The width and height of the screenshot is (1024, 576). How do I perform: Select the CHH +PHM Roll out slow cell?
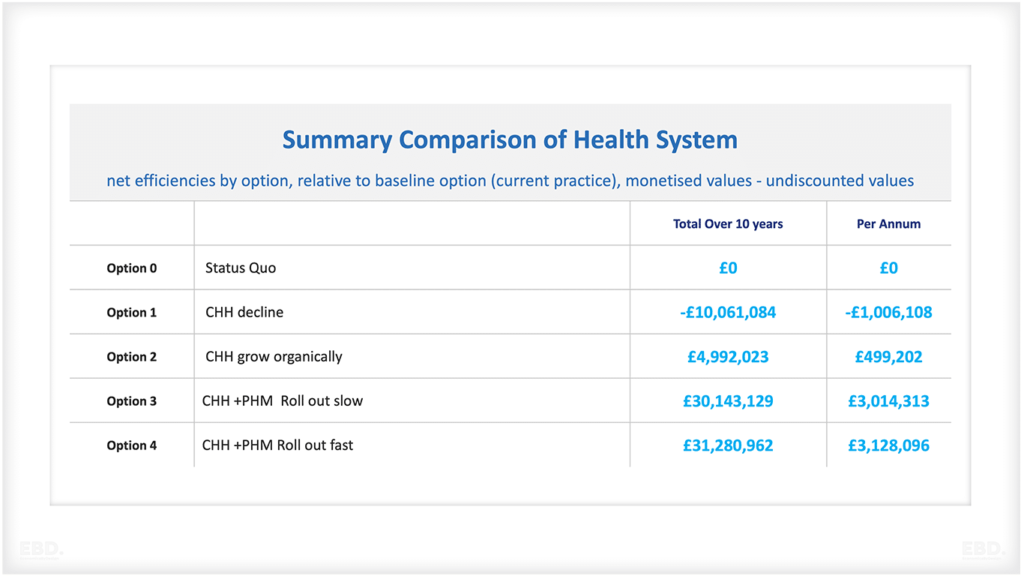(282, 401)
